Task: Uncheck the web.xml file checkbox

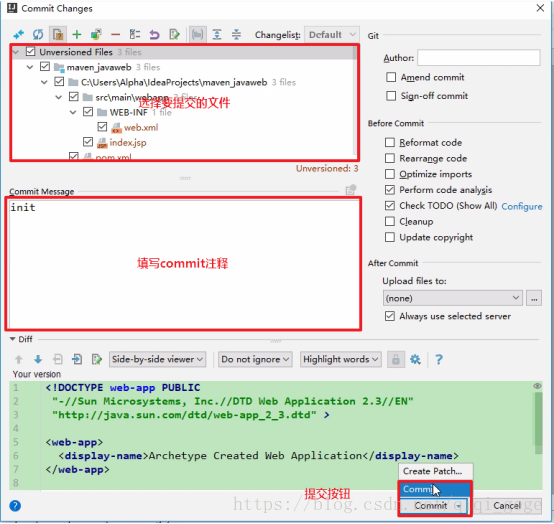Action: 102,126
